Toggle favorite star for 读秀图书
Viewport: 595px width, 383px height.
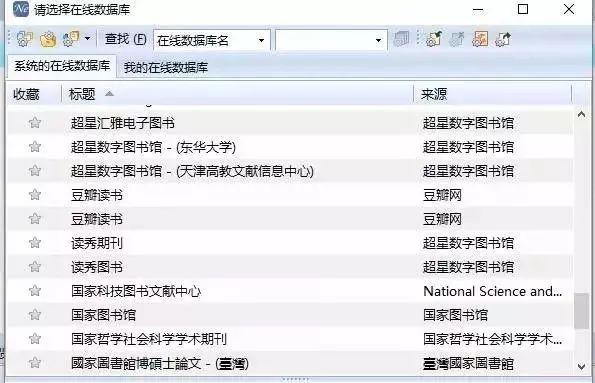point(35,266)
